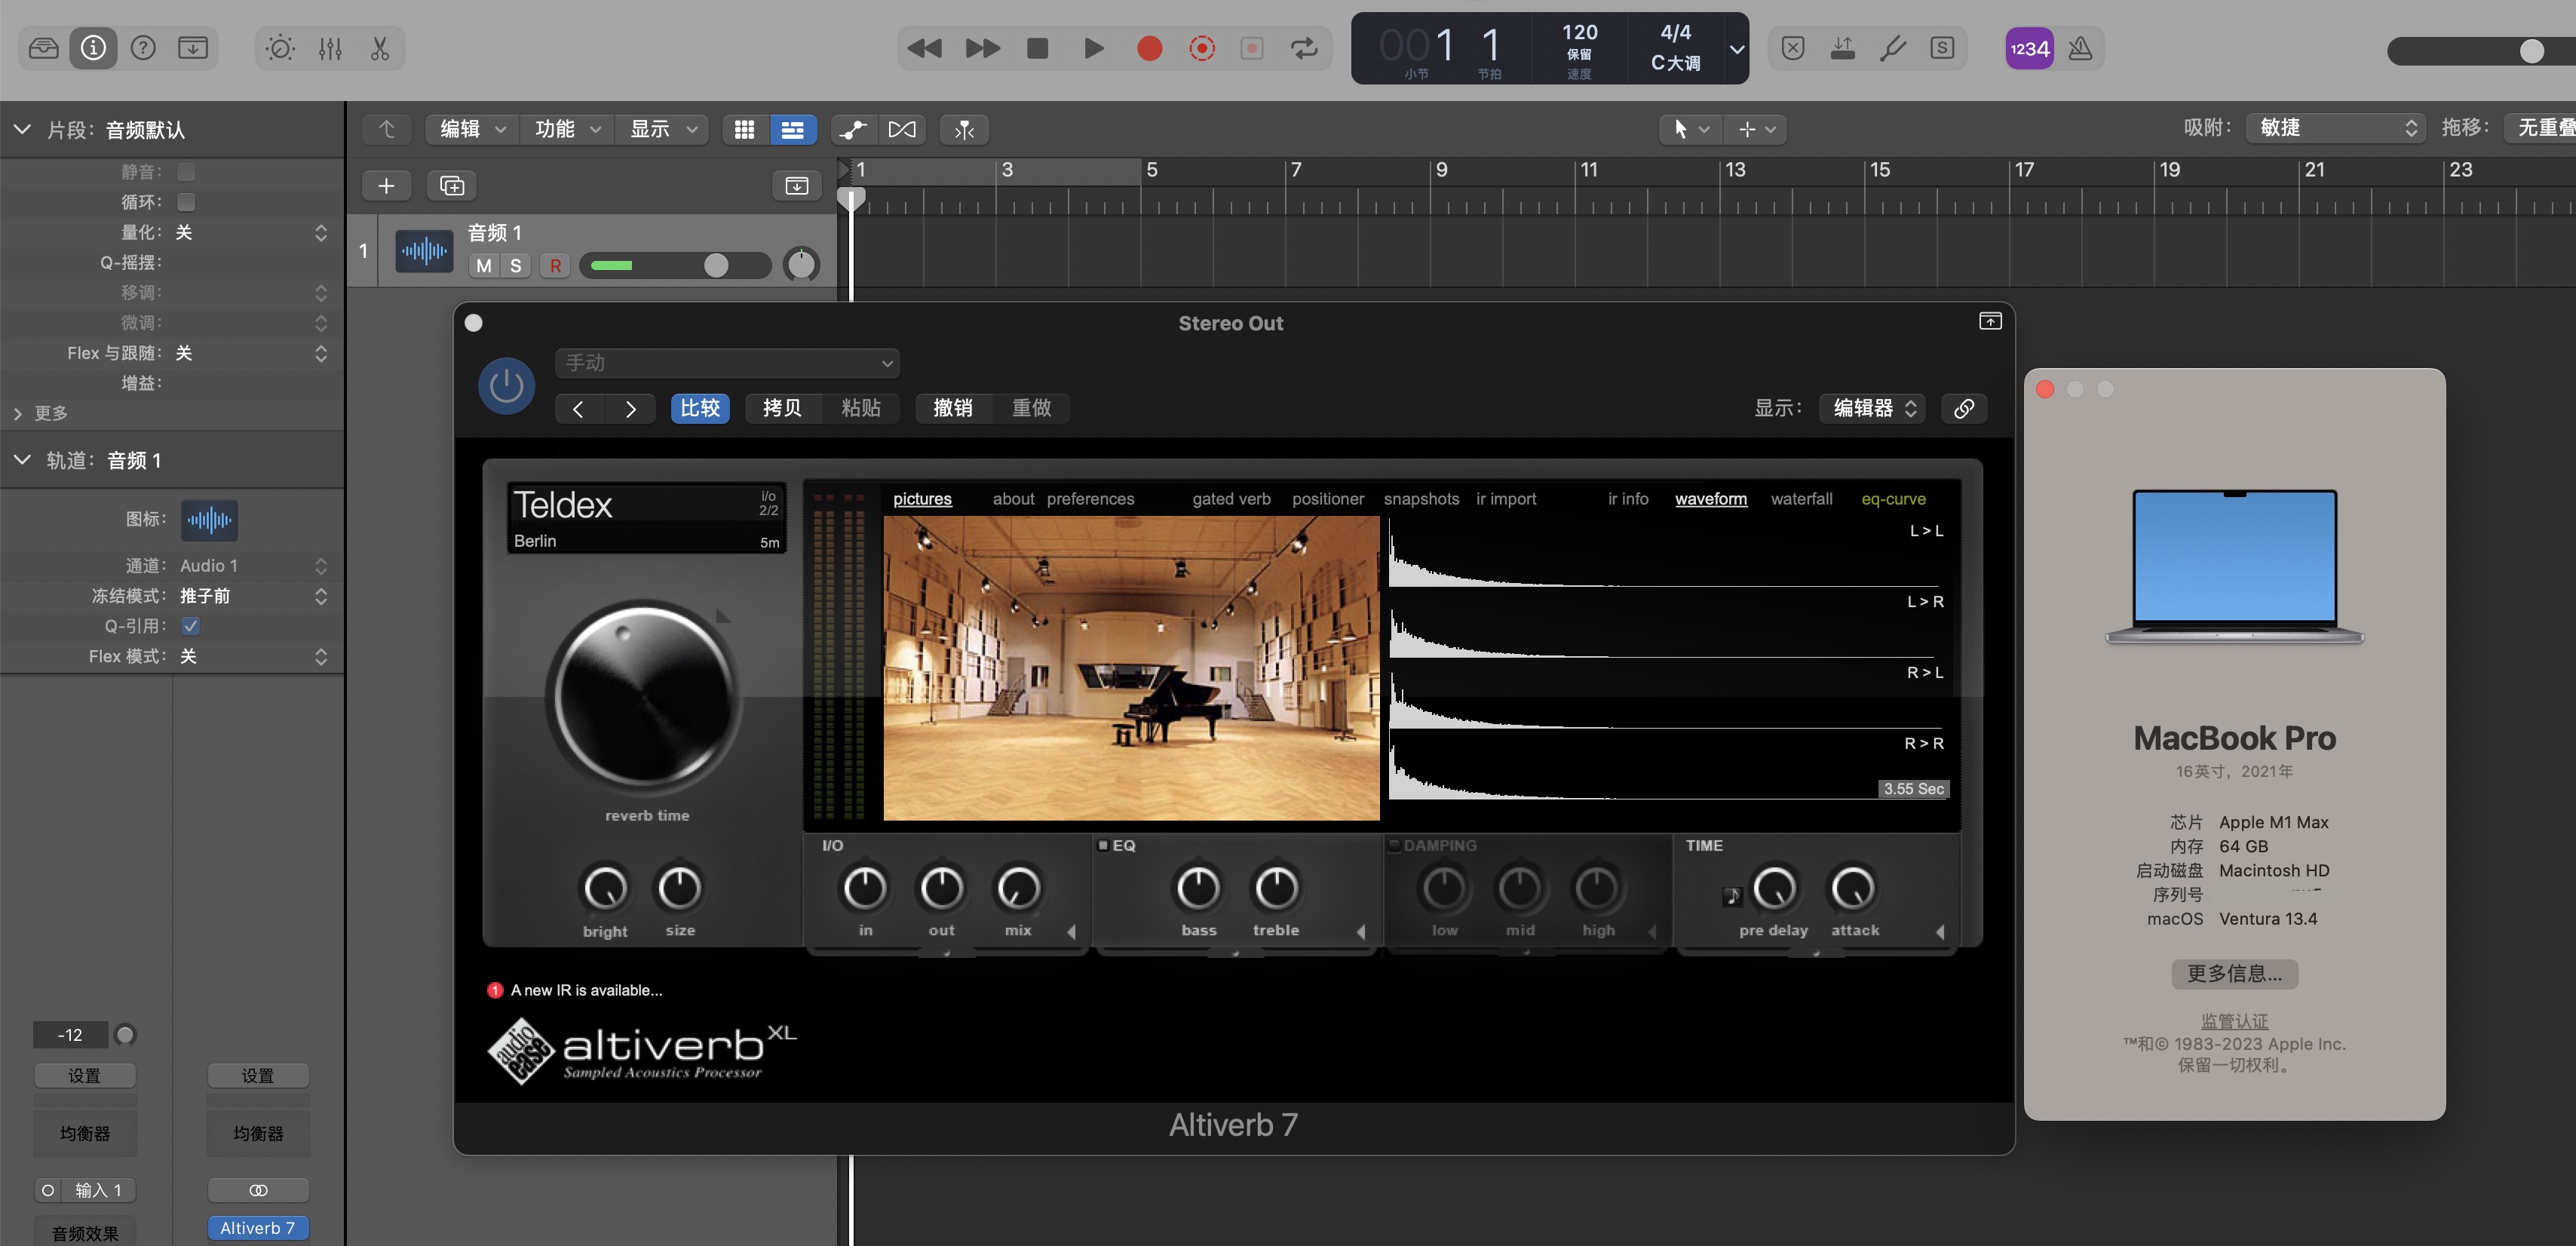Toggle Cycle mode loop button
The image size is (2576, 1246).
click(x=1304, y=48)
